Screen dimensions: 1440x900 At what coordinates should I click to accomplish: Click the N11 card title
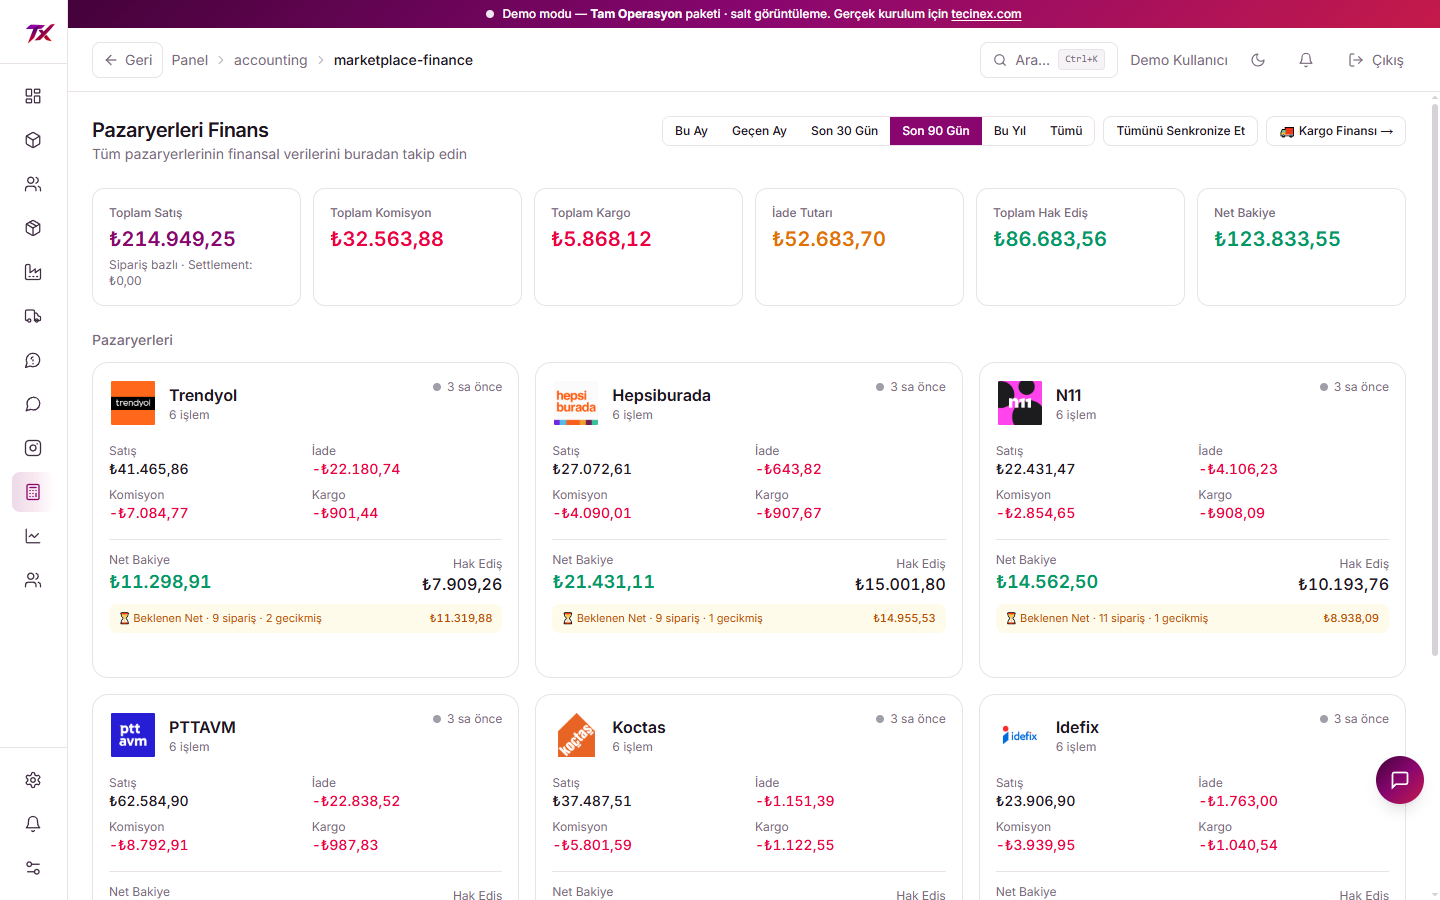click(x=1069, y=395)
